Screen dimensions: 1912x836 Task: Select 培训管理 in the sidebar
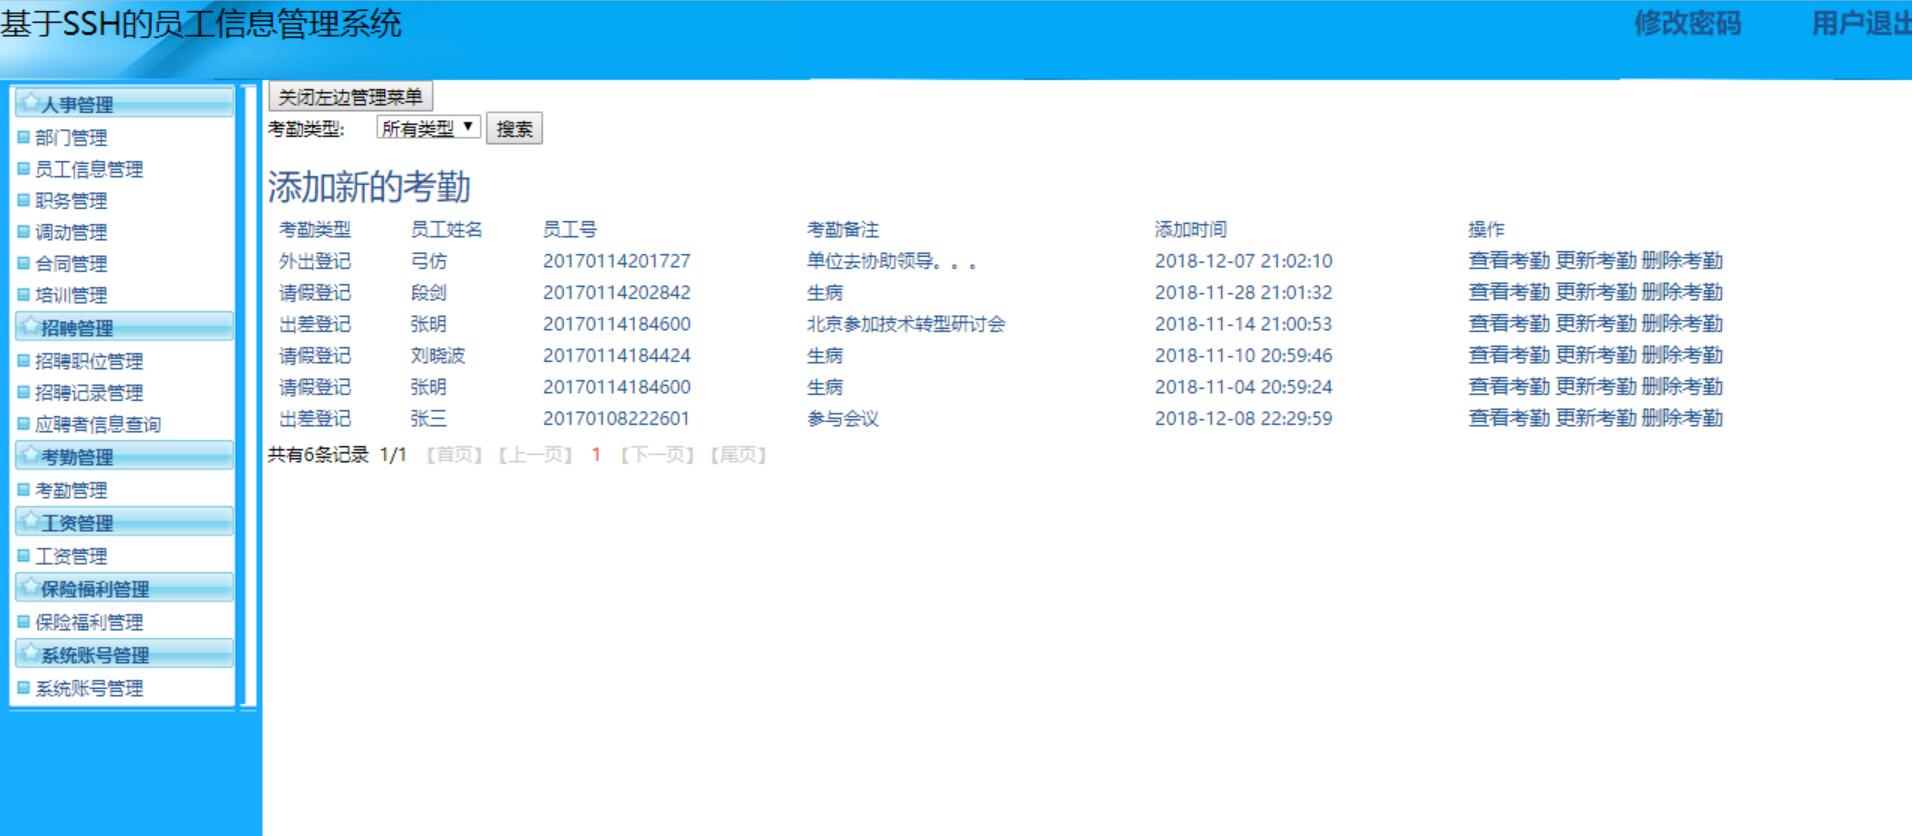click(71, 295)
